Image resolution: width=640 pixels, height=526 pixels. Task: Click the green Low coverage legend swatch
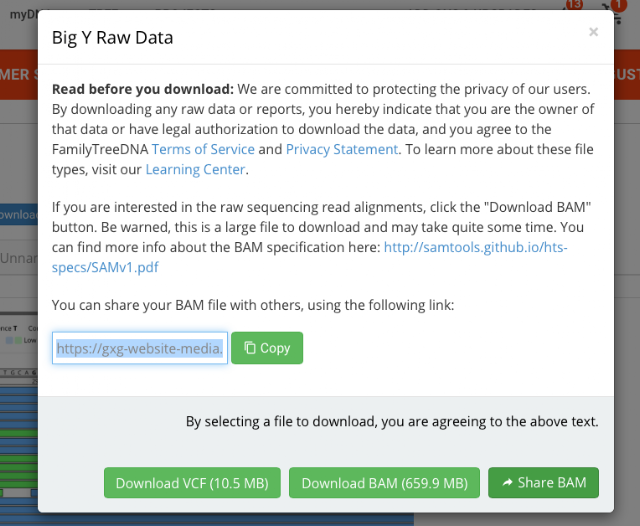pos(18,340)
